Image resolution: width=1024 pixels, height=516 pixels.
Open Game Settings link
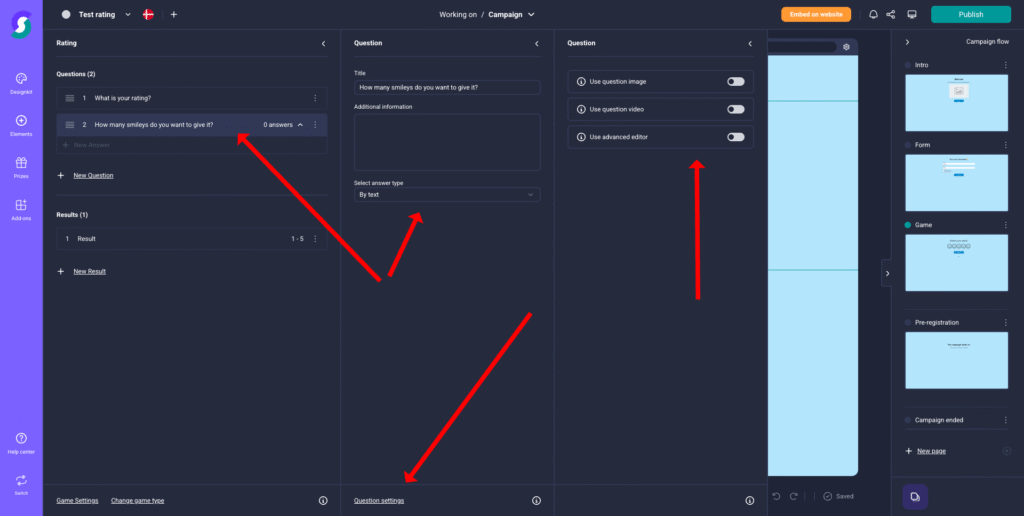coord(77,500)
